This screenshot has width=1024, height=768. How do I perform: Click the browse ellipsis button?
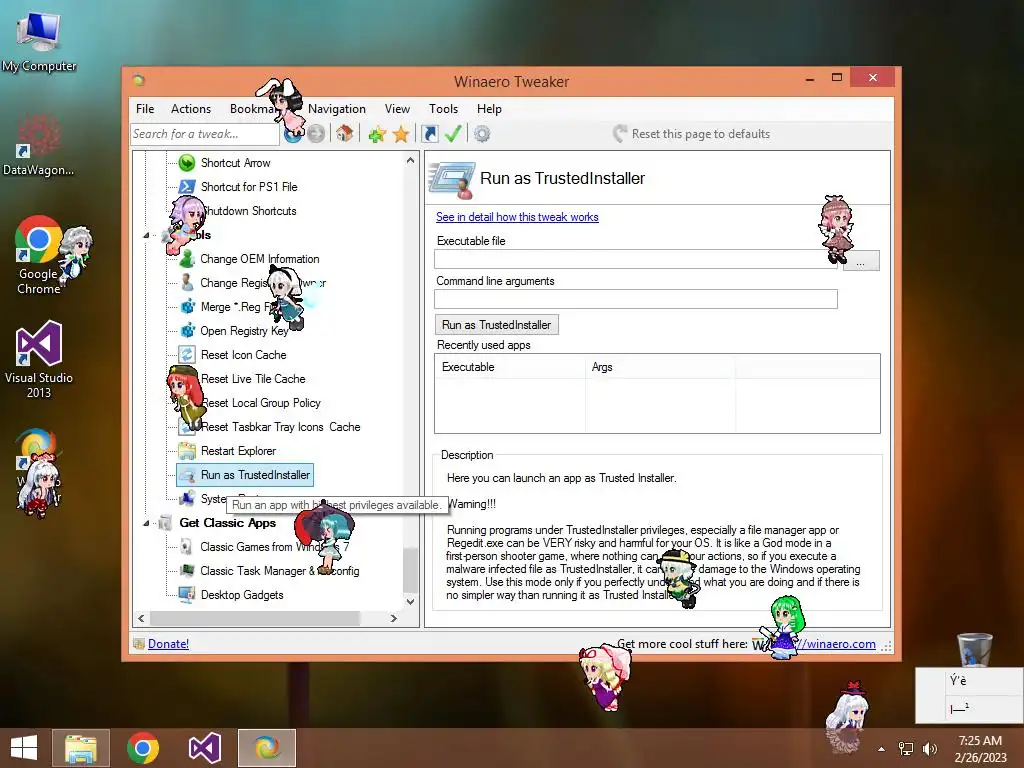861,261
